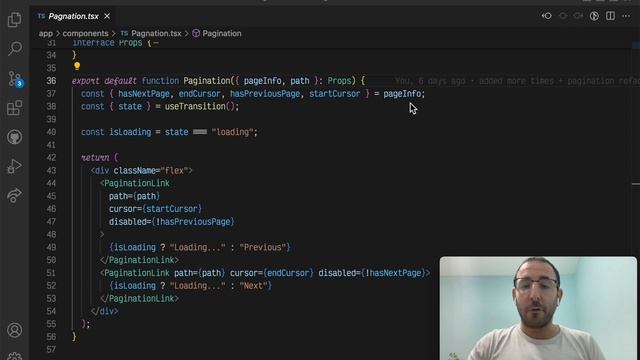Go to next change arrow icon
Screen dimensions: 640x360
tap(578, 16)
